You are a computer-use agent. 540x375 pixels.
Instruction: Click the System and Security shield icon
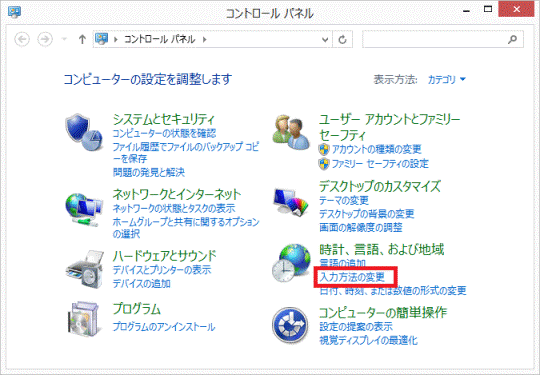point(84,133)
